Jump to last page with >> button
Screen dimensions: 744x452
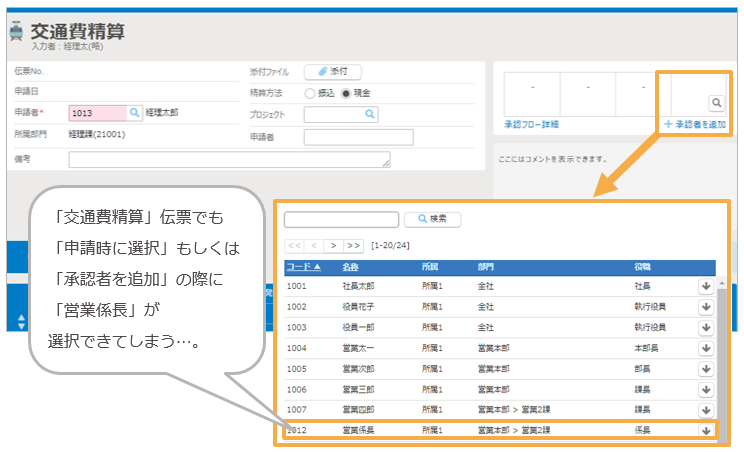click(353, 245)
